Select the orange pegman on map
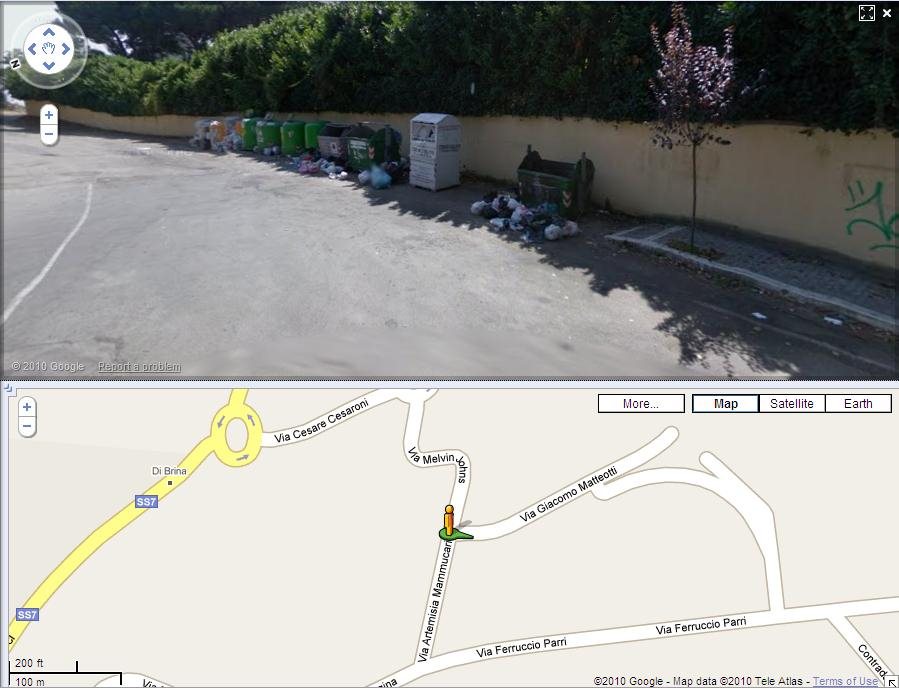Screen dimensions: 899x689 pyautogui.click(x=450, y=520)
